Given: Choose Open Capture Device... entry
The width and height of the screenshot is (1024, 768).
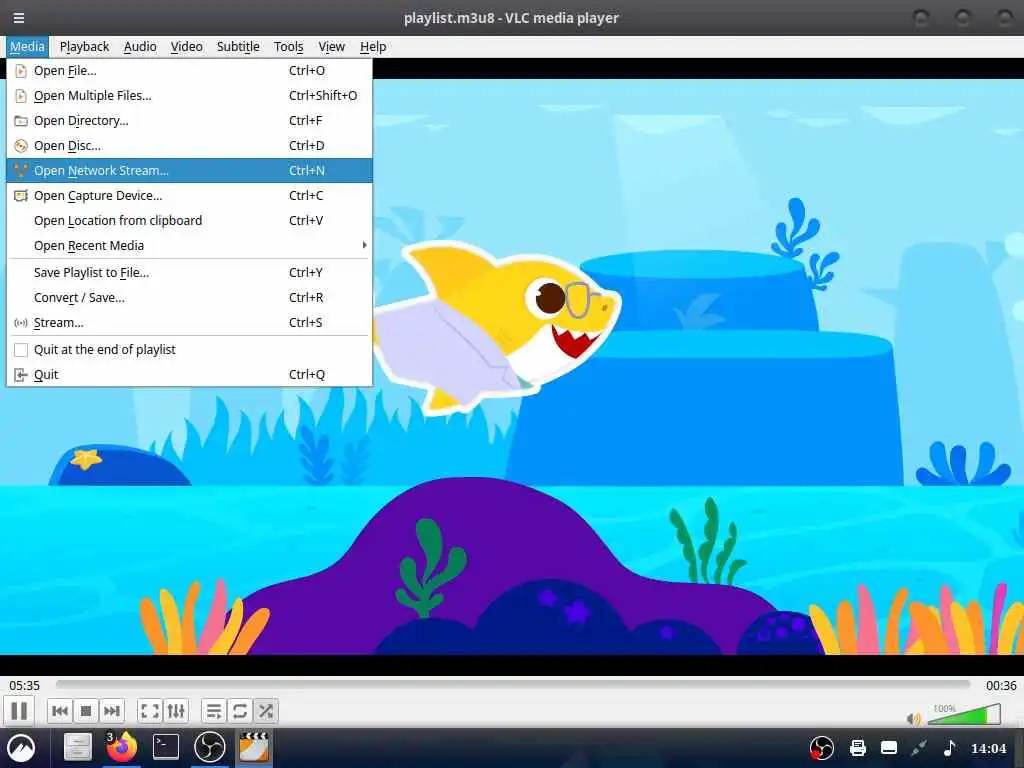Looking at the screenshot, I should coord(189,195).
